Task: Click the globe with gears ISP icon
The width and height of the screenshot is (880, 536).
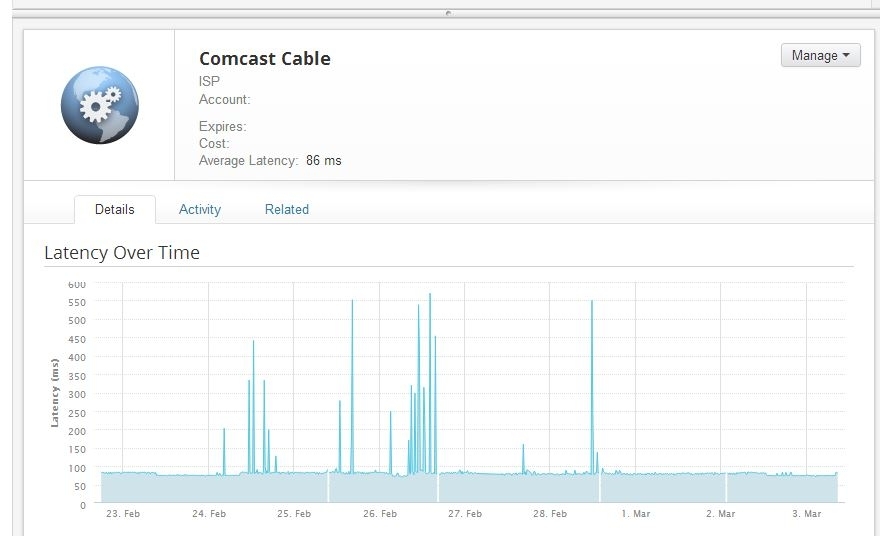Action: click(x=100, y=105)
